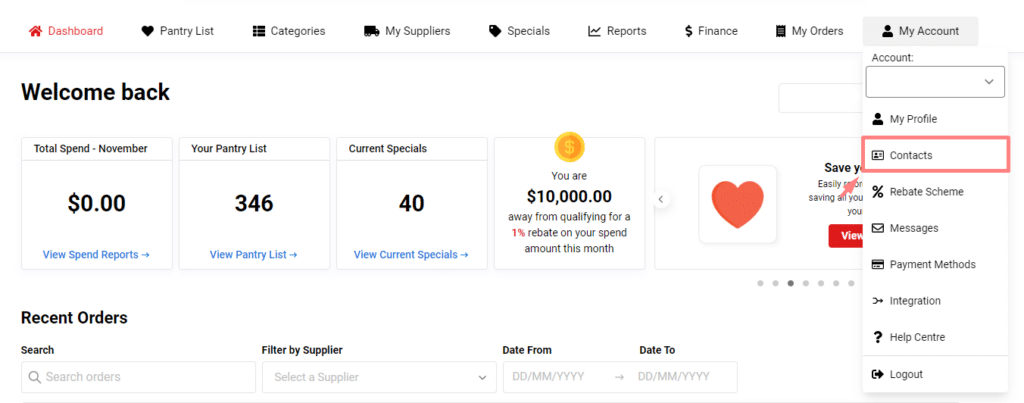Click the Pantry List heart icon

(x=148, y=31)
